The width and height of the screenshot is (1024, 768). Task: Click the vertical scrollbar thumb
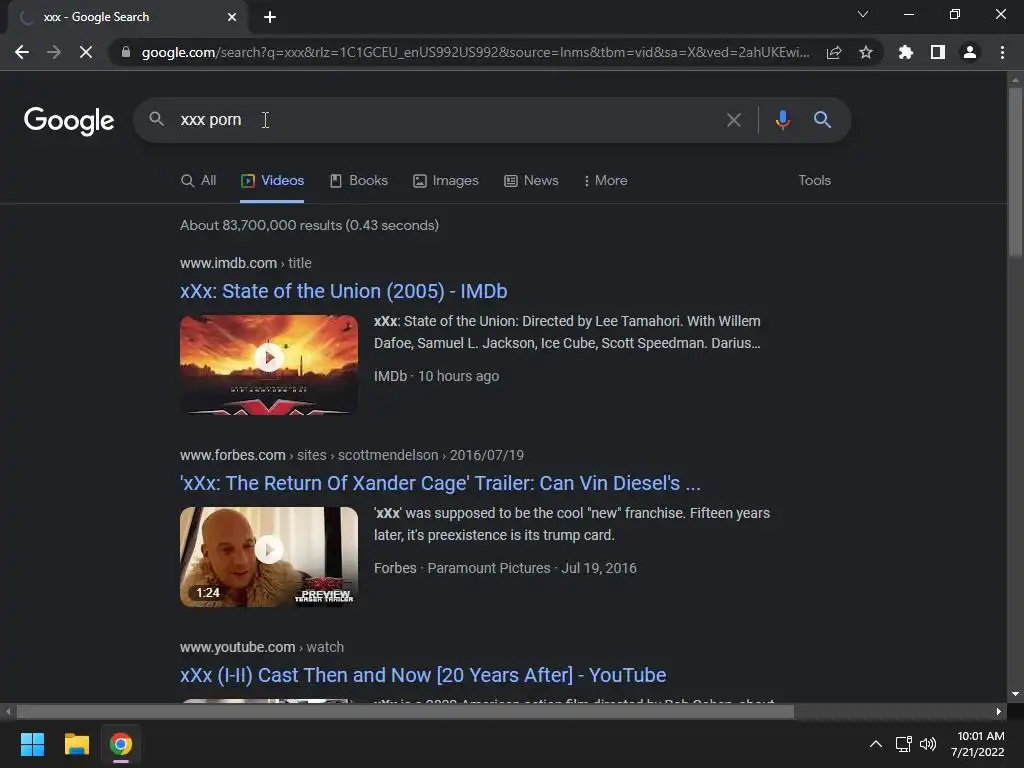coord(1015,172)
